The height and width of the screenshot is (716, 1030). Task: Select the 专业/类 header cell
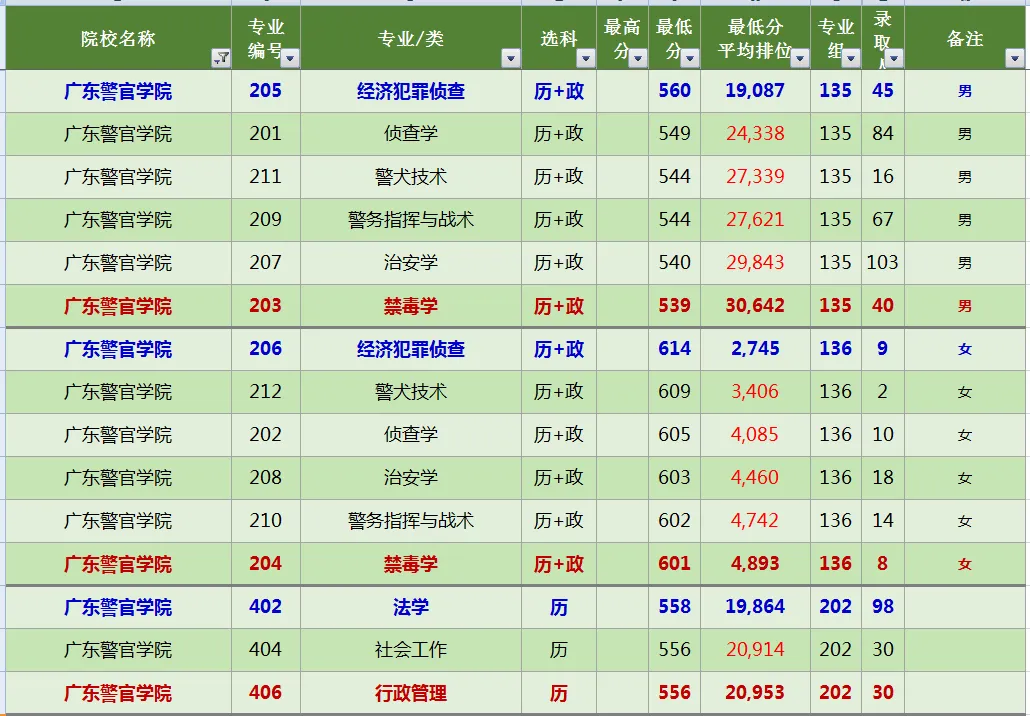411,38
